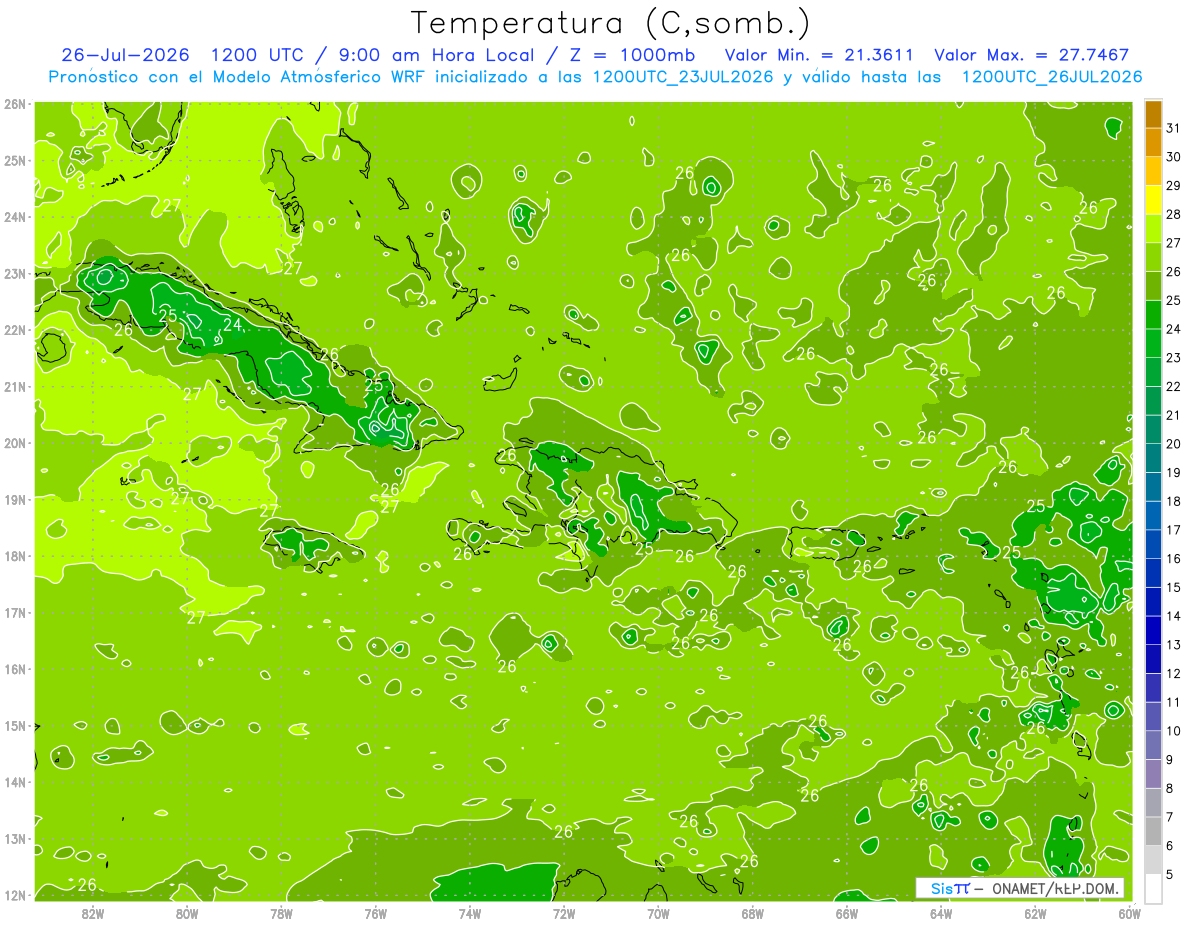Click latitude axis label '14N'

pos(14,782)
